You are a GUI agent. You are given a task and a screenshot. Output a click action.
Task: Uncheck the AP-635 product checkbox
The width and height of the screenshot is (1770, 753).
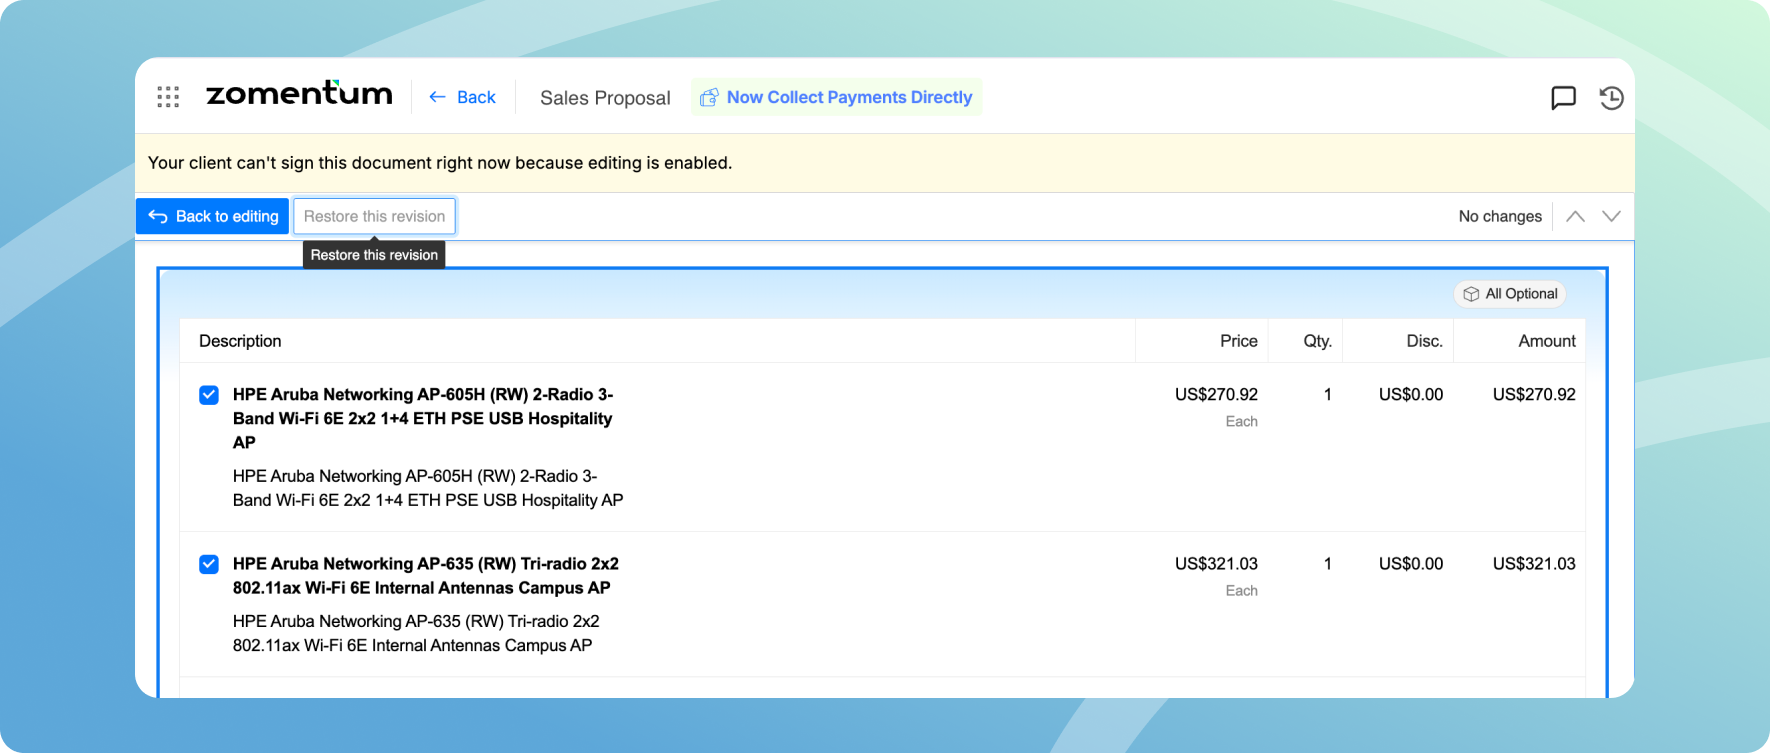(209, 564)
